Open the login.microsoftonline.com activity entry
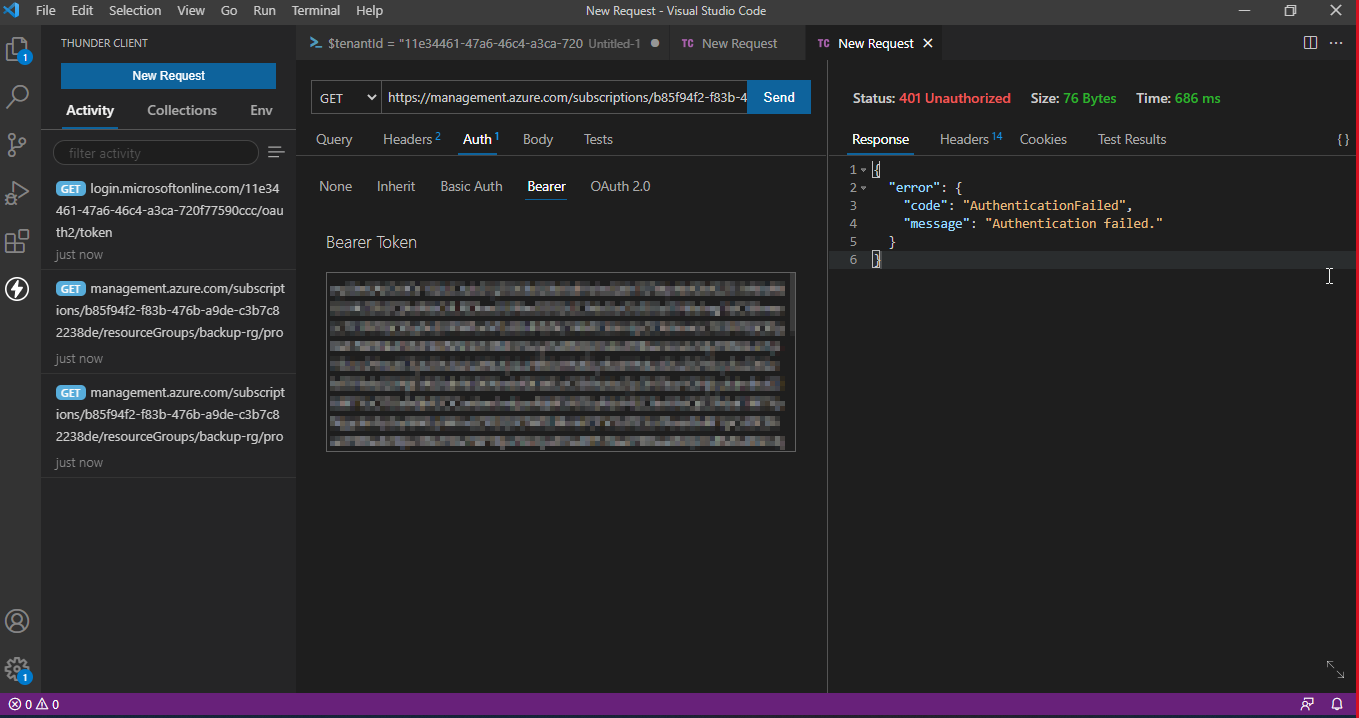Image resolution: width=1359 pixels, height=718 pixels. pyautogui.click(x=169, y=221)
